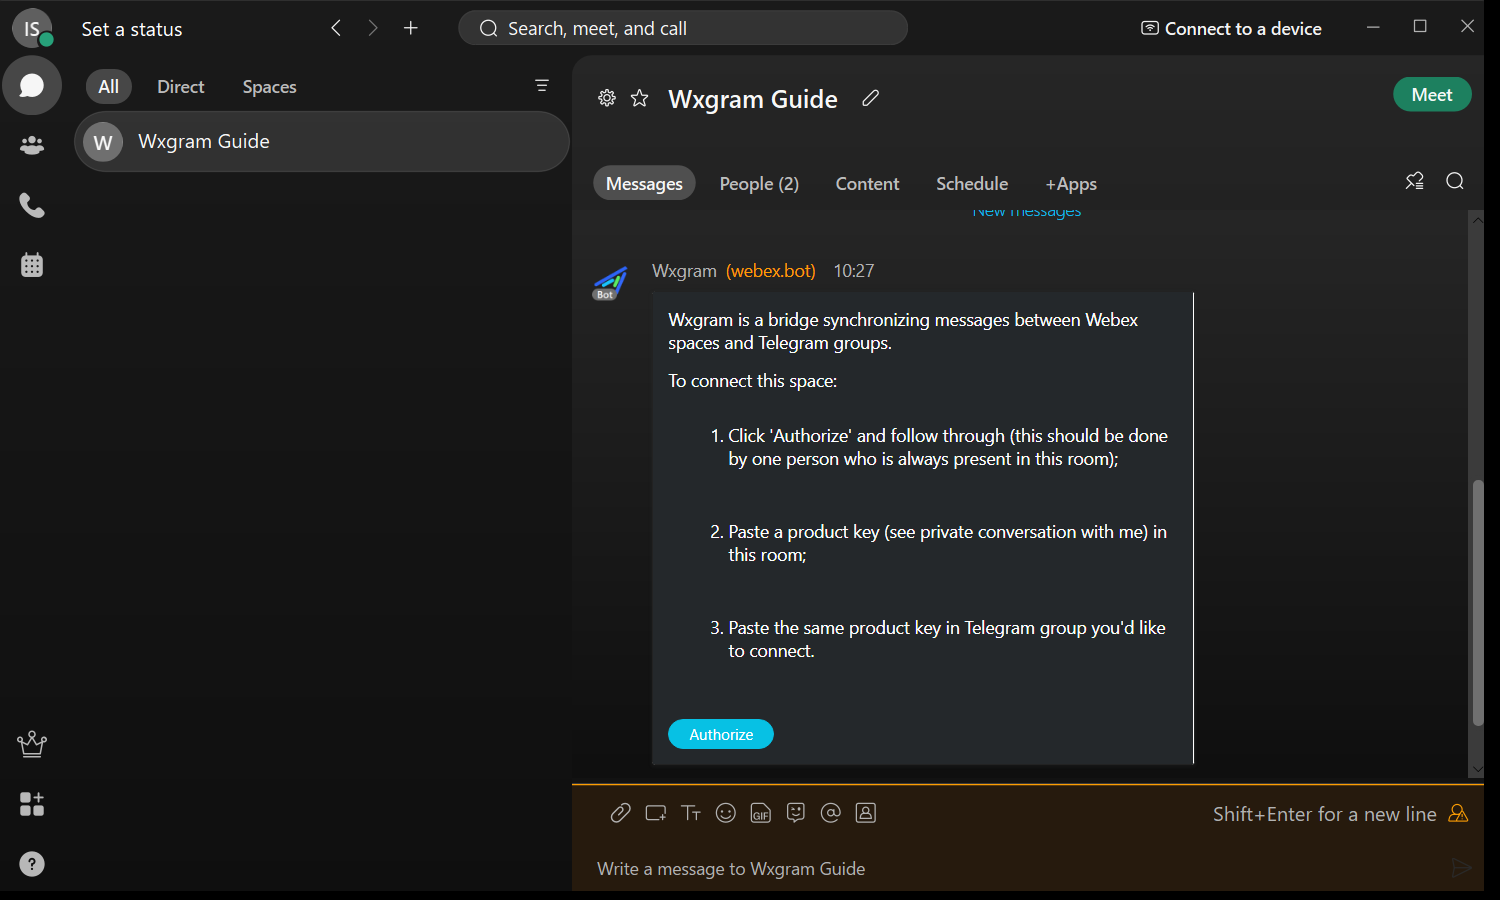This screenshot has height=900, width=1500.
Task: Open the Calling phone icon in sidebar
Action: (x=32, y=206)
